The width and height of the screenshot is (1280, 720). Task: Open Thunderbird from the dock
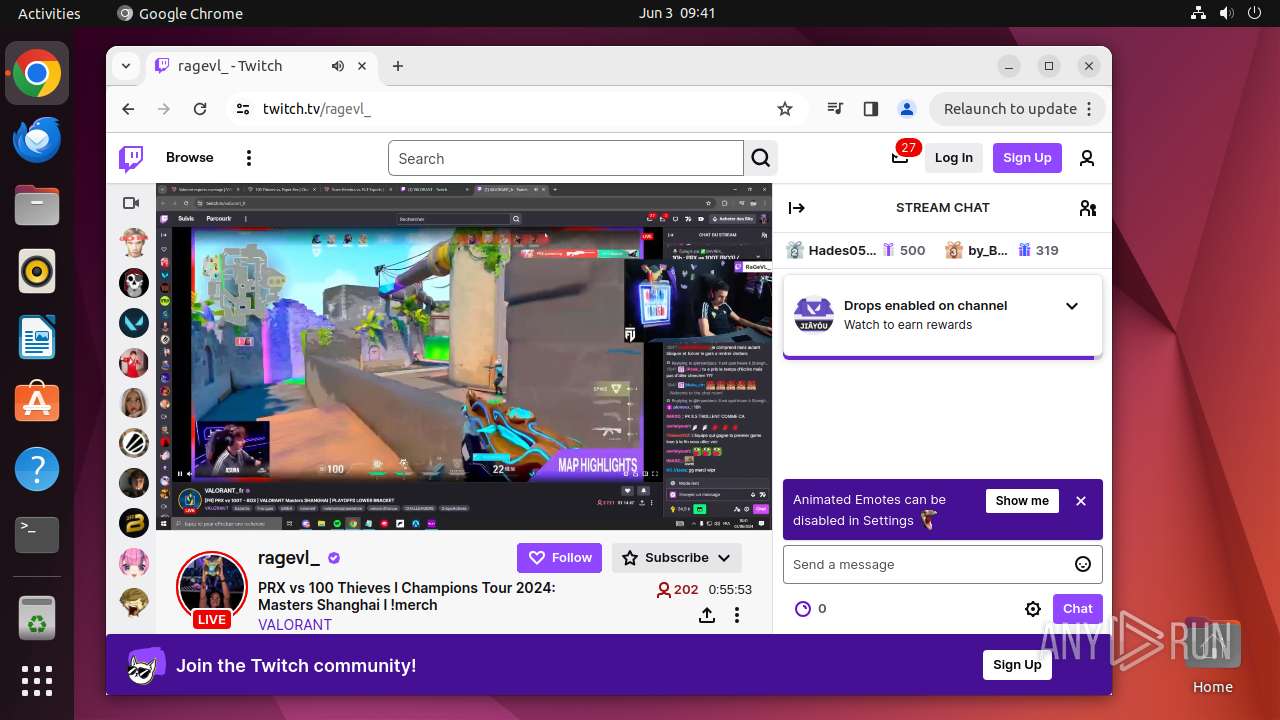click(37, 139)
